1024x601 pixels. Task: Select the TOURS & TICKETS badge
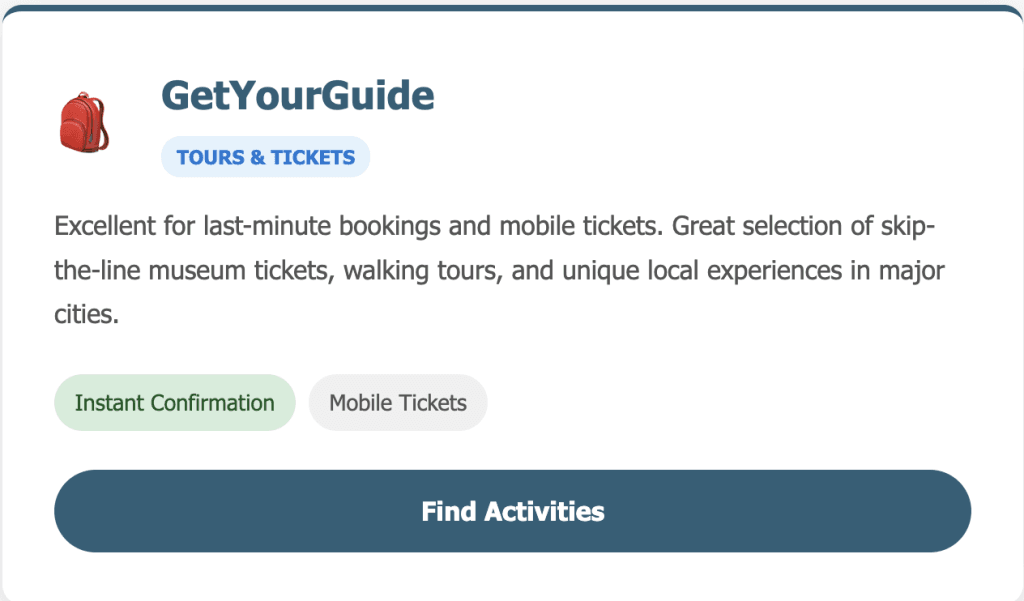coord(265,158)
